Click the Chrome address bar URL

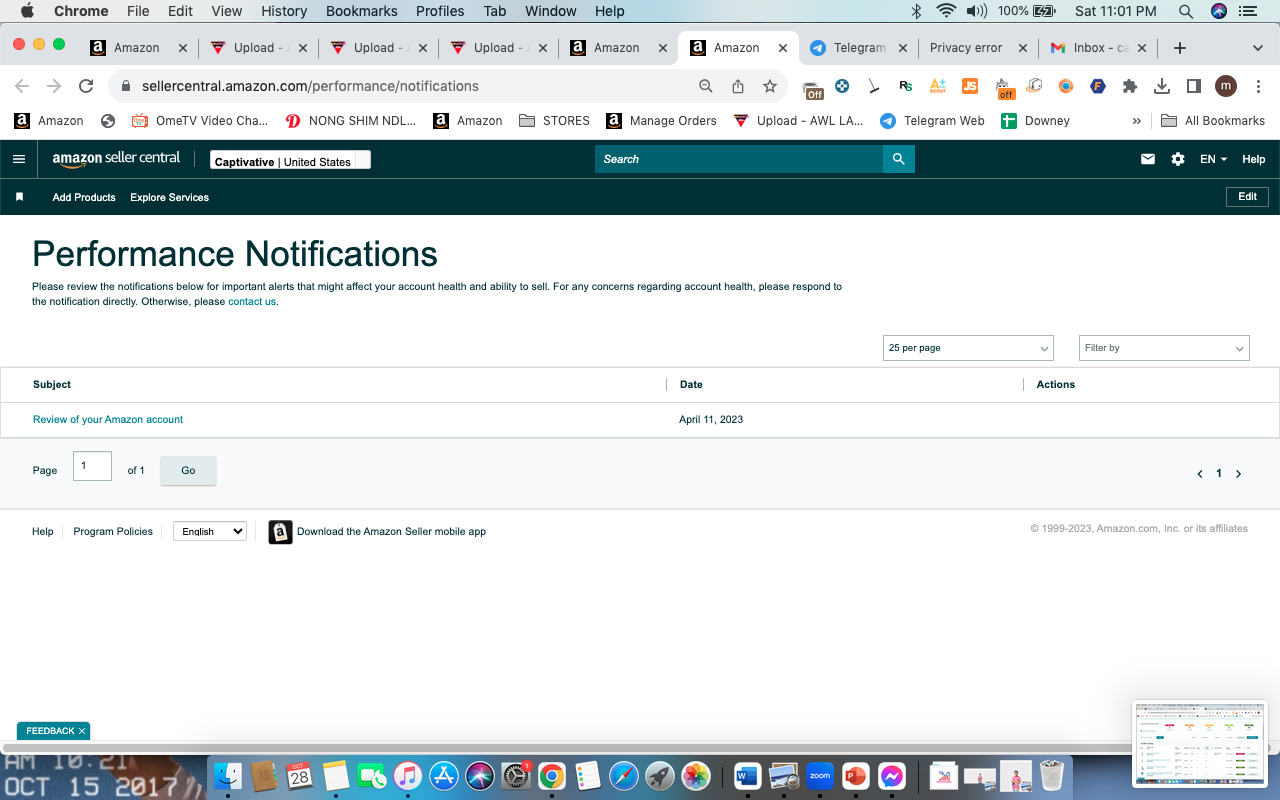point(310,86)
